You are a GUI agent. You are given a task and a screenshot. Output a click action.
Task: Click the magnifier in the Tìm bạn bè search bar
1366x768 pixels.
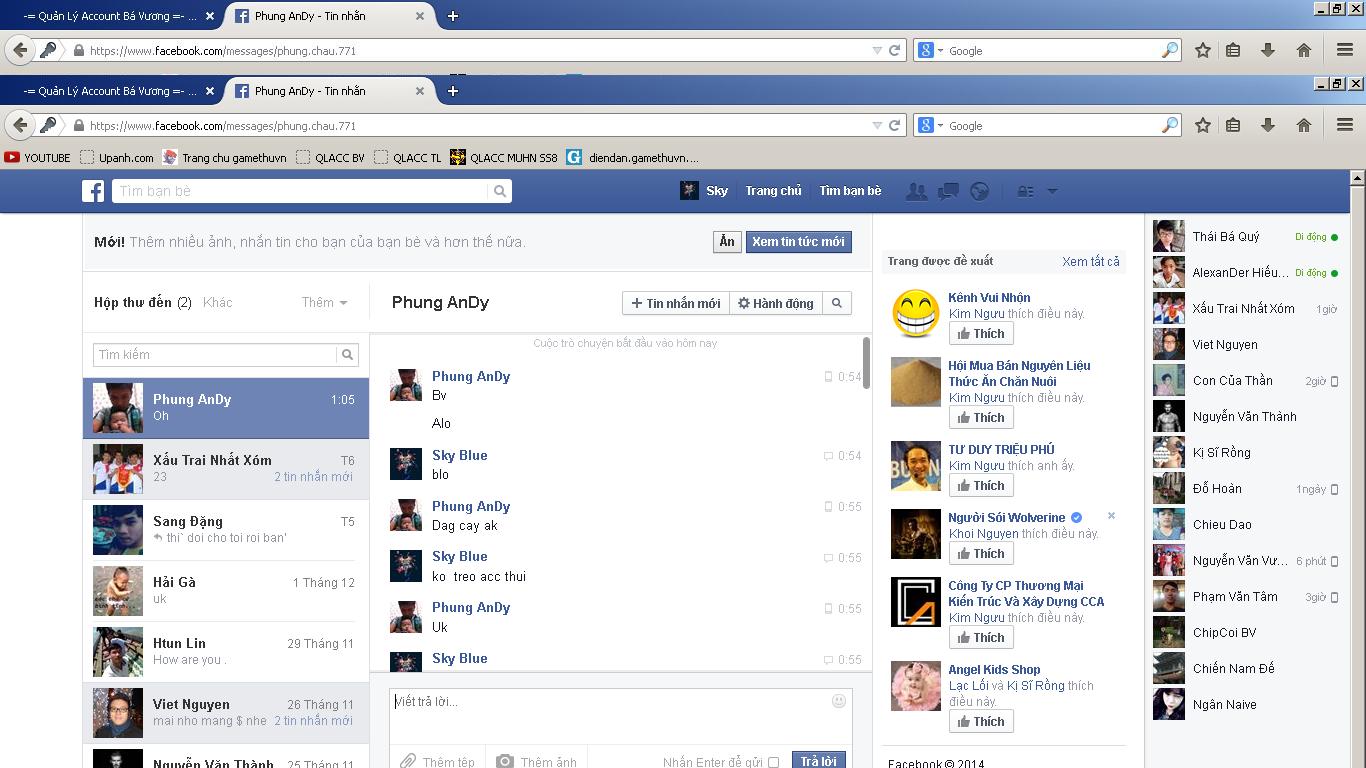[x=500, y=191]
